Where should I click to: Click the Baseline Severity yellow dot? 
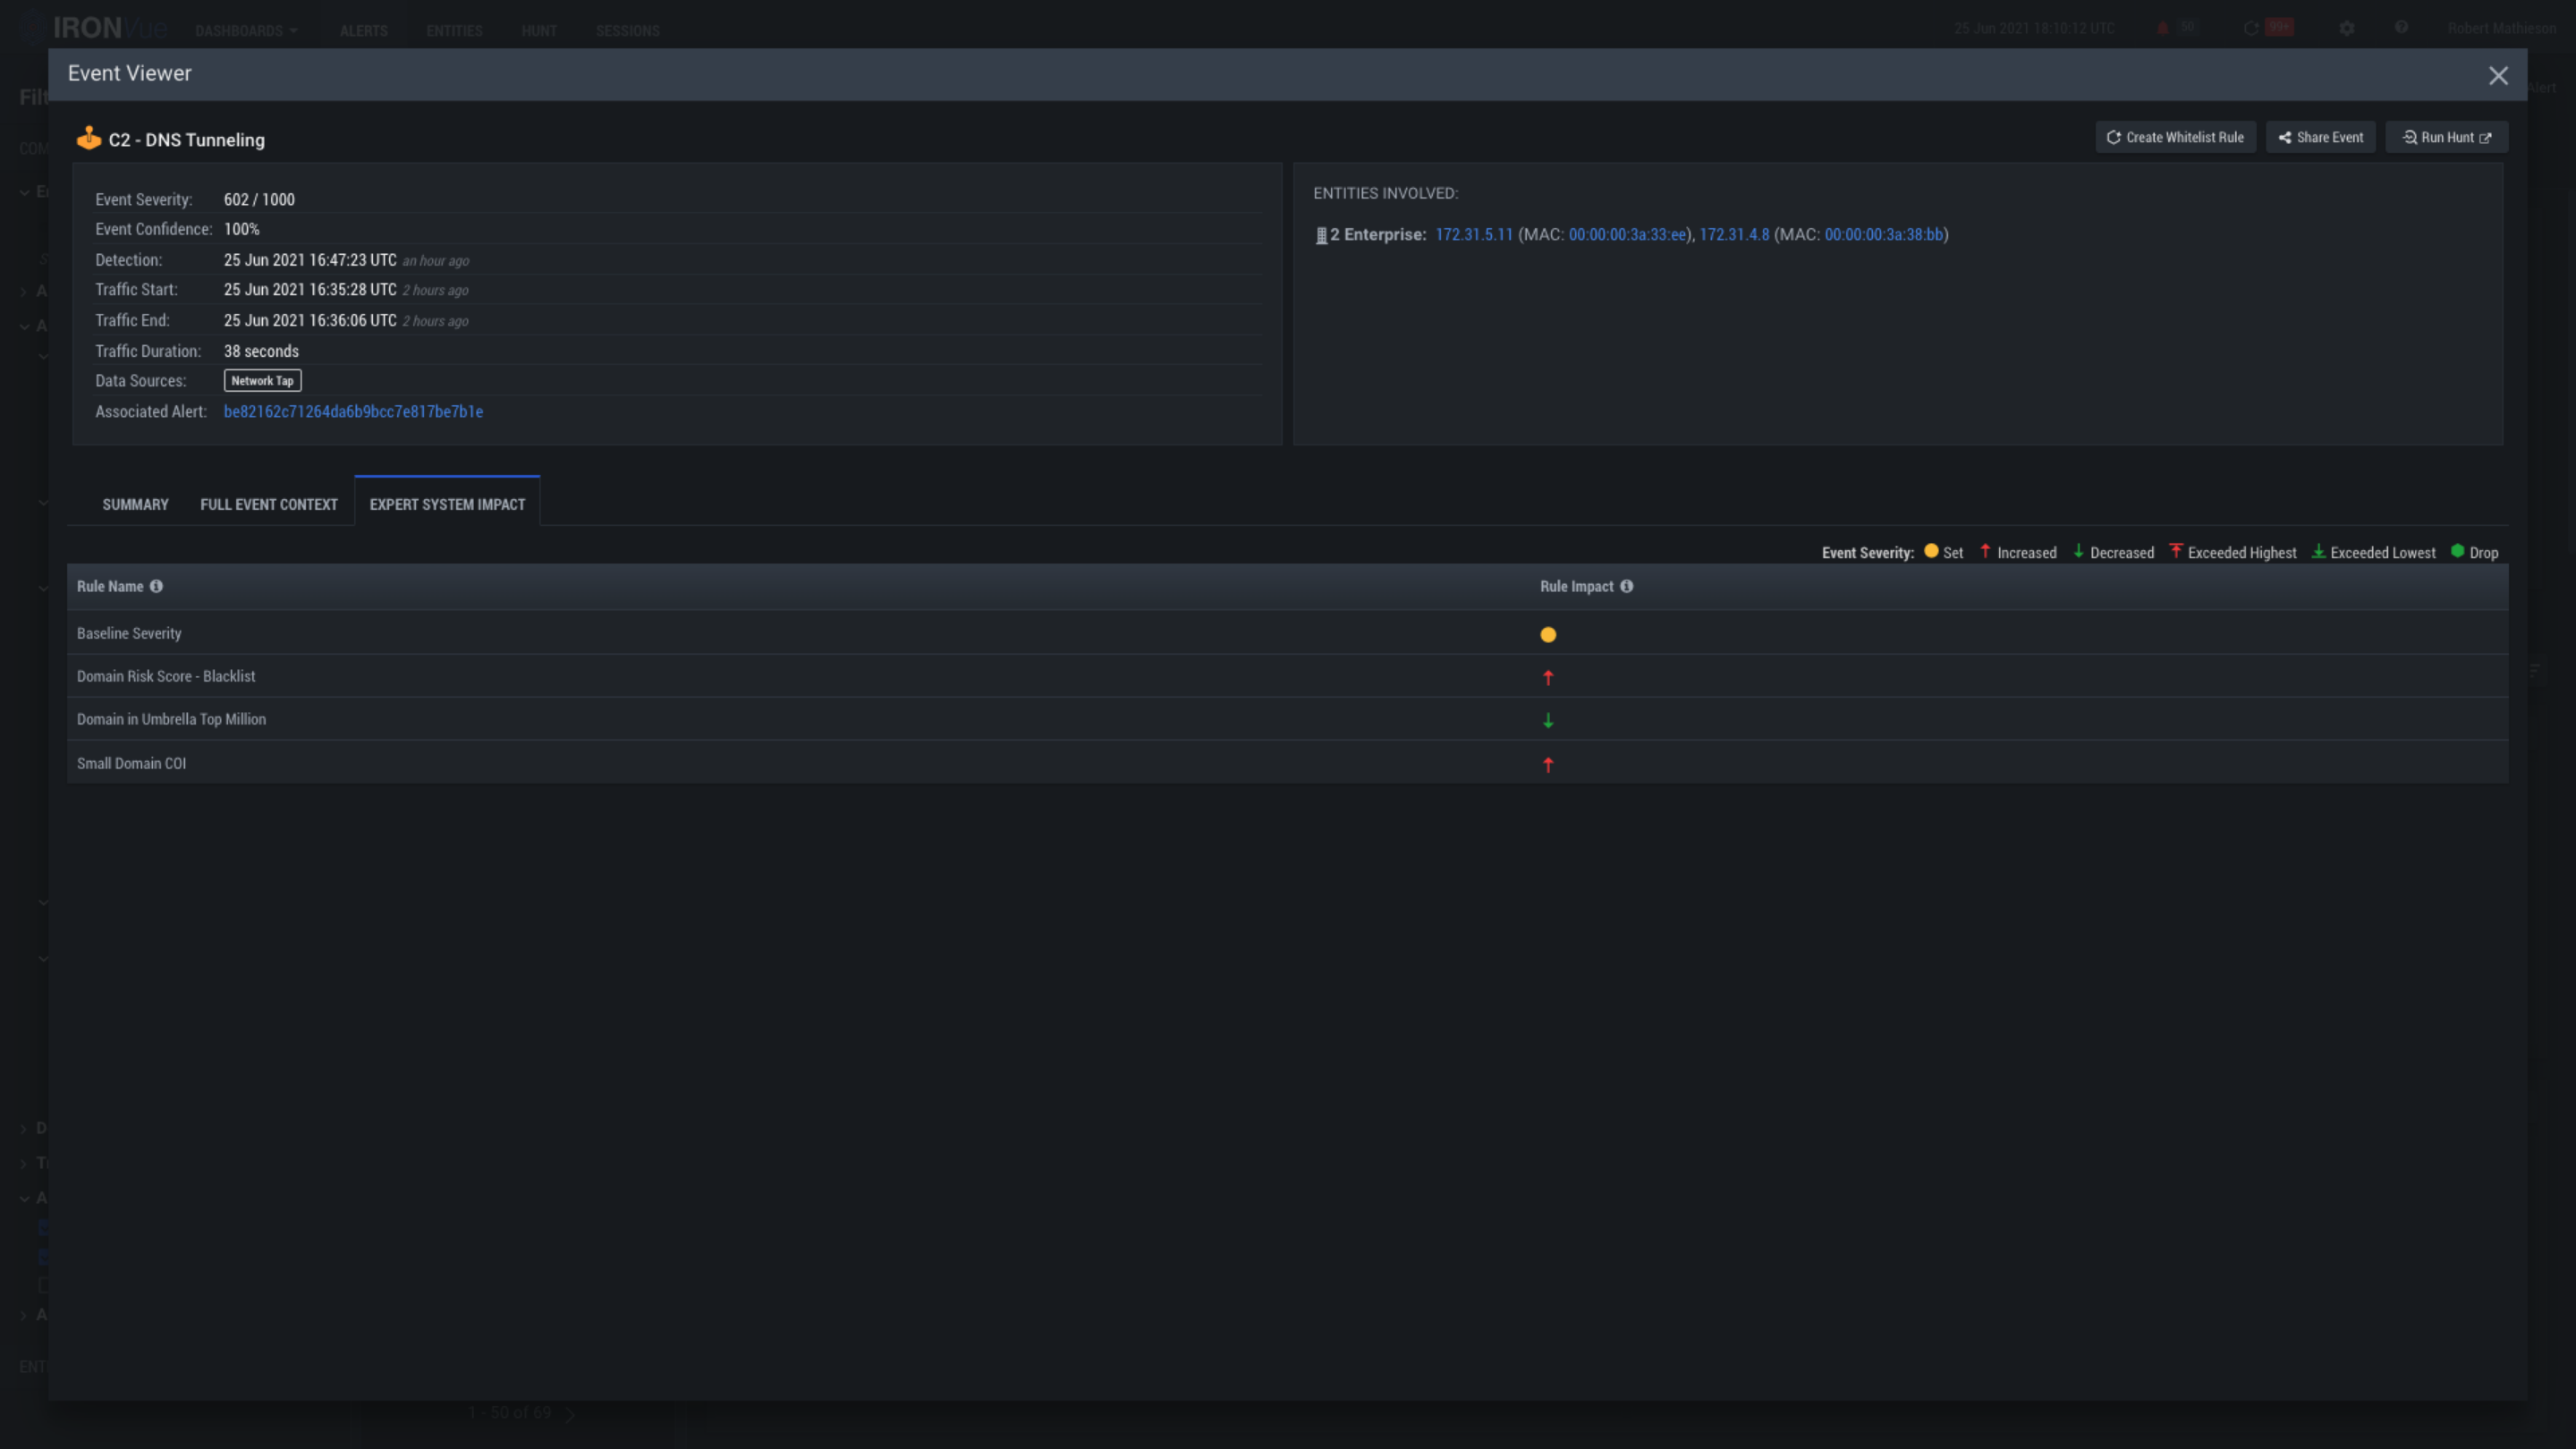[1548, 634]
